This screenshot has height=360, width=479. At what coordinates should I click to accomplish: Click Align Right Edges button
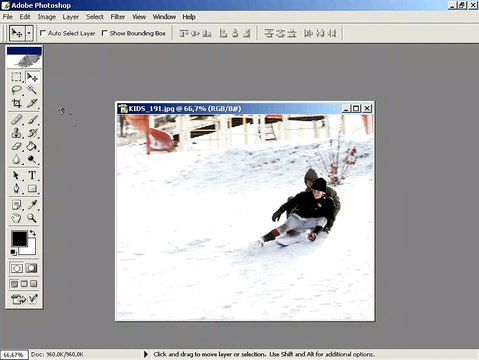[x=247, y=33]
